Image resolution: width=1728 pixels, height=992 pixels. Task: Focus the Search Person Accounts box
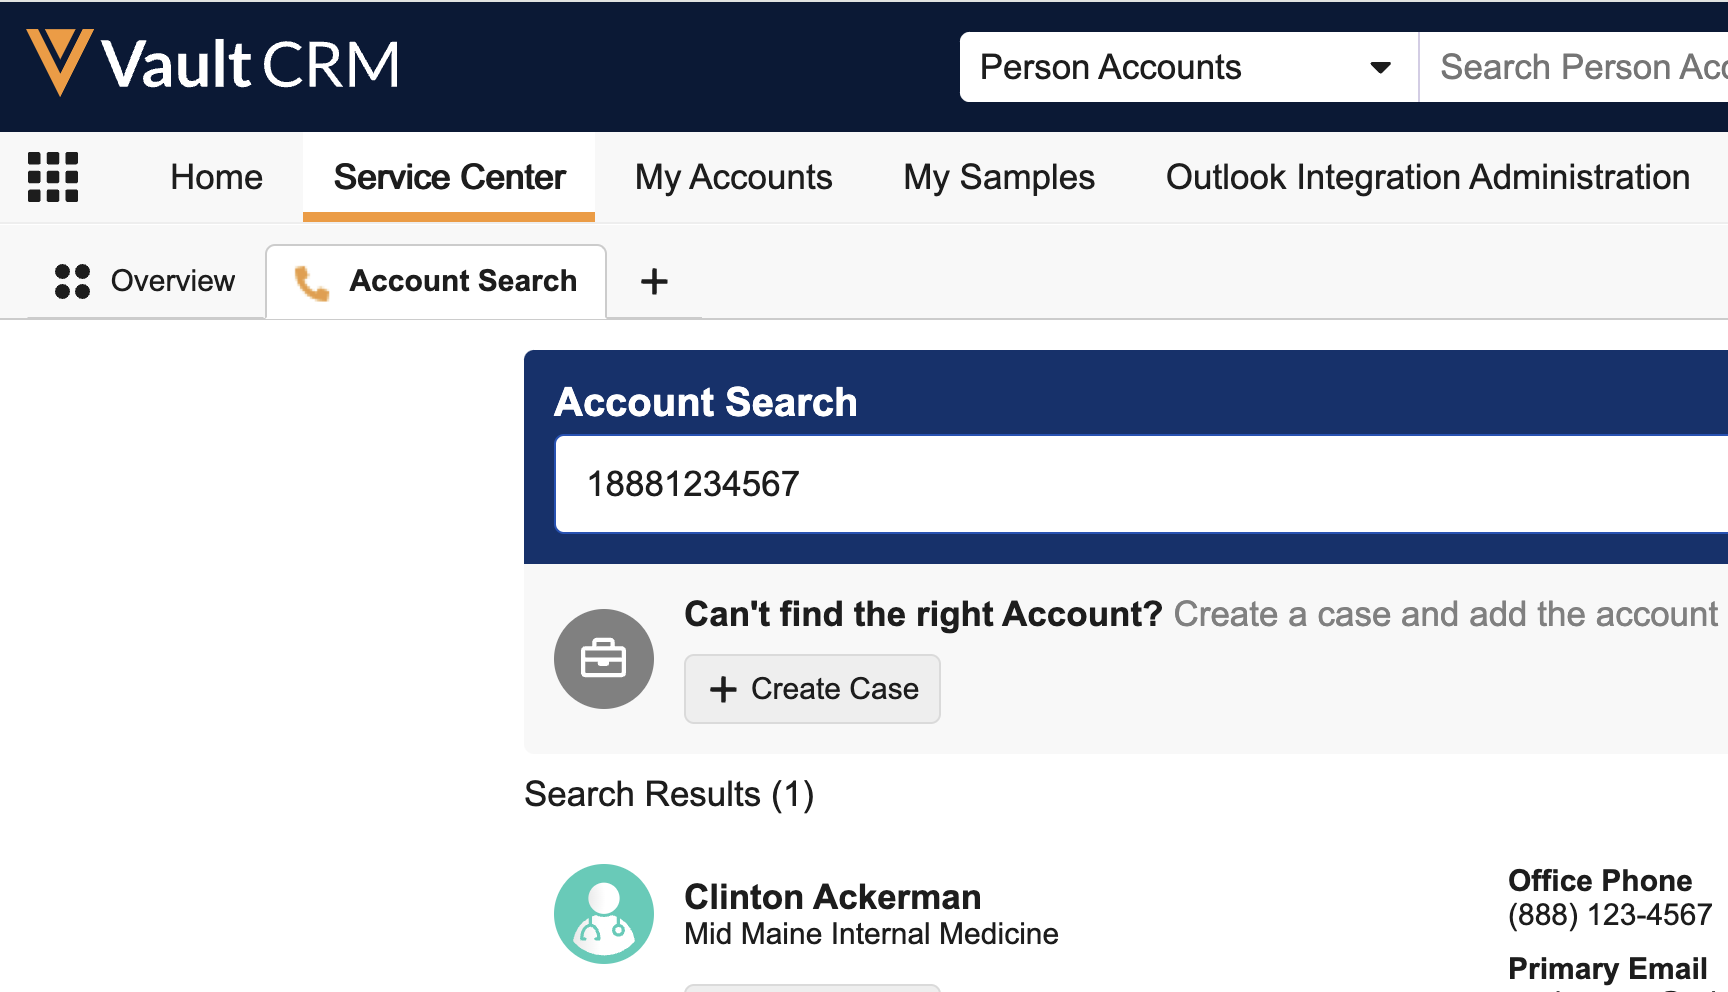[x=1582, y=67]
